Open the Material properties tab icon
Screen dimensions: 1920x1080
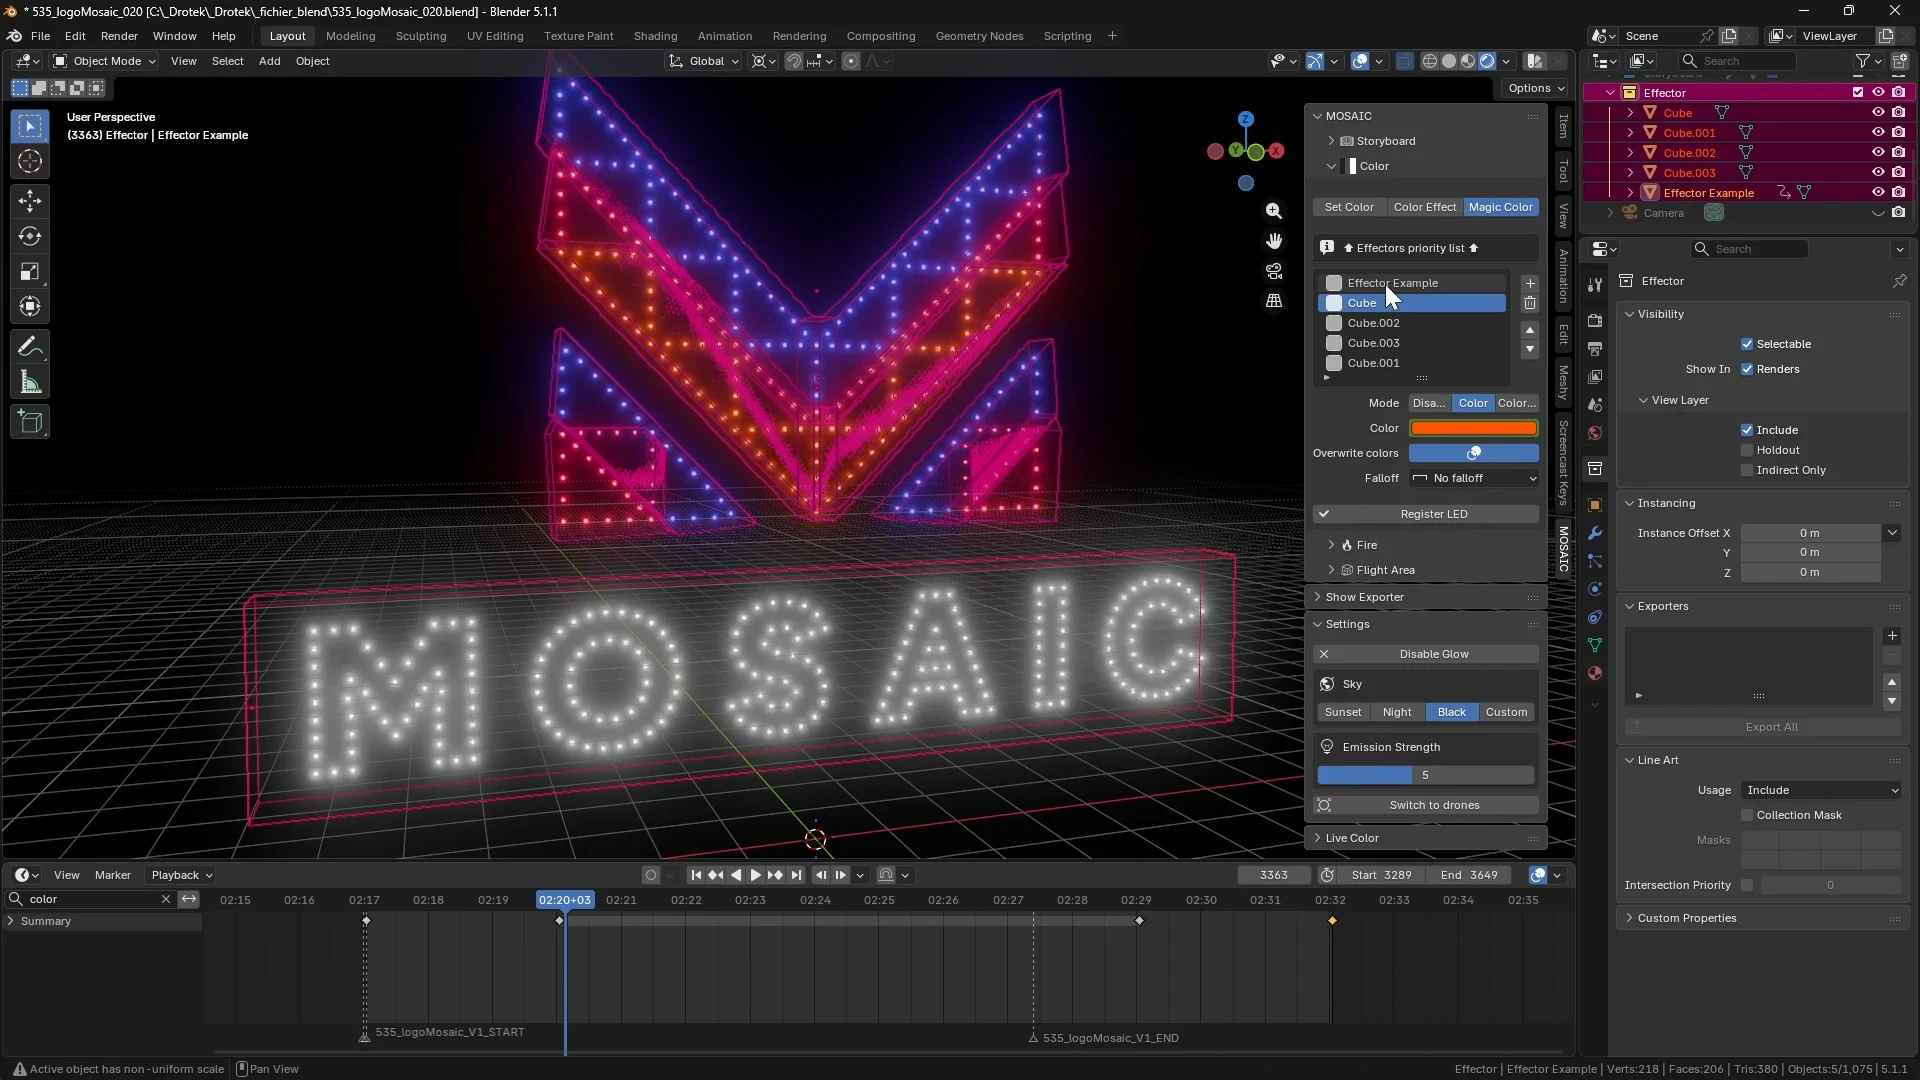1595,673
